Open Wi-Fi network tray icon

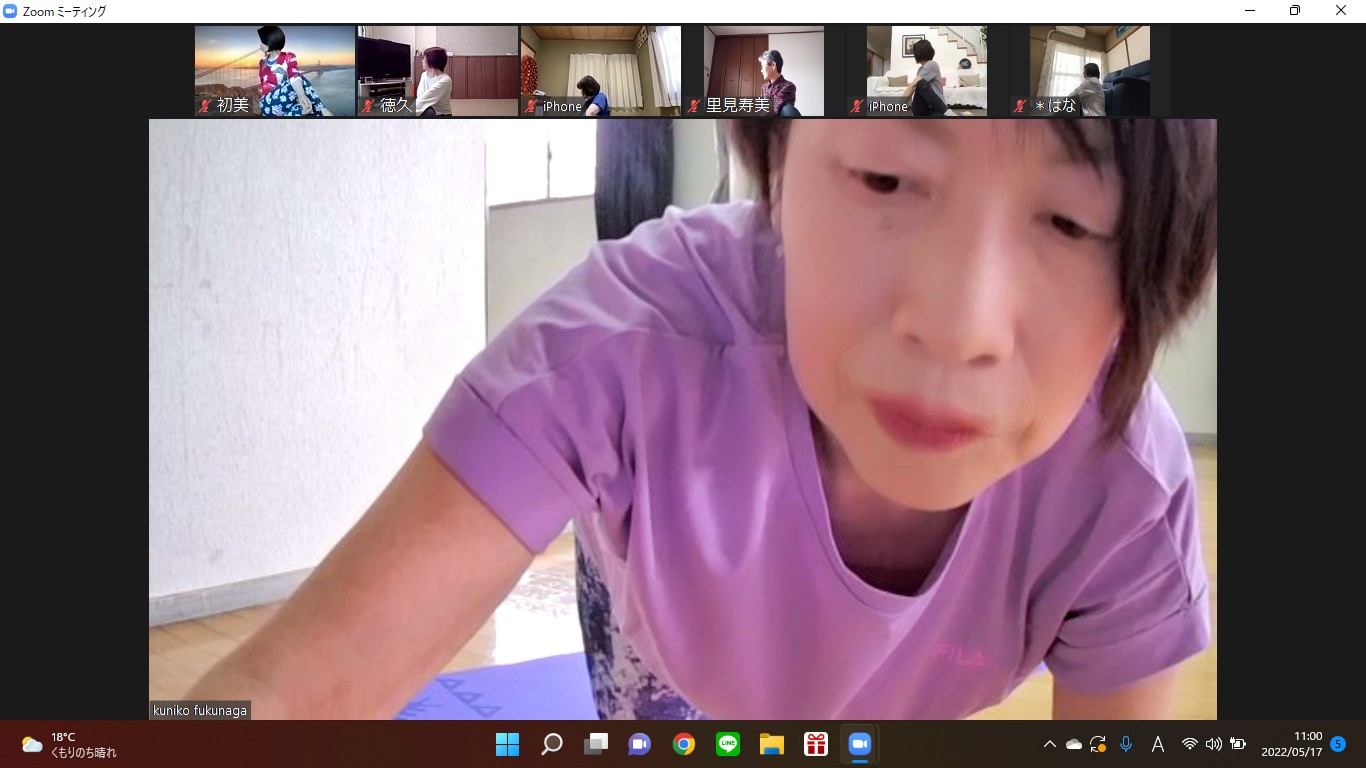click(x=1190, y=744)
